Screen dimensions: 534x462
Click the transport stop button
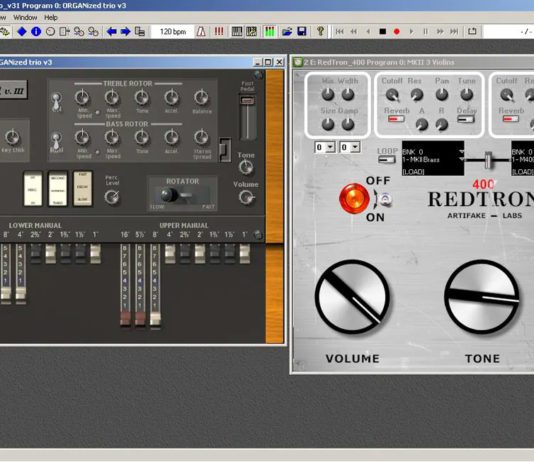point(382,32)
